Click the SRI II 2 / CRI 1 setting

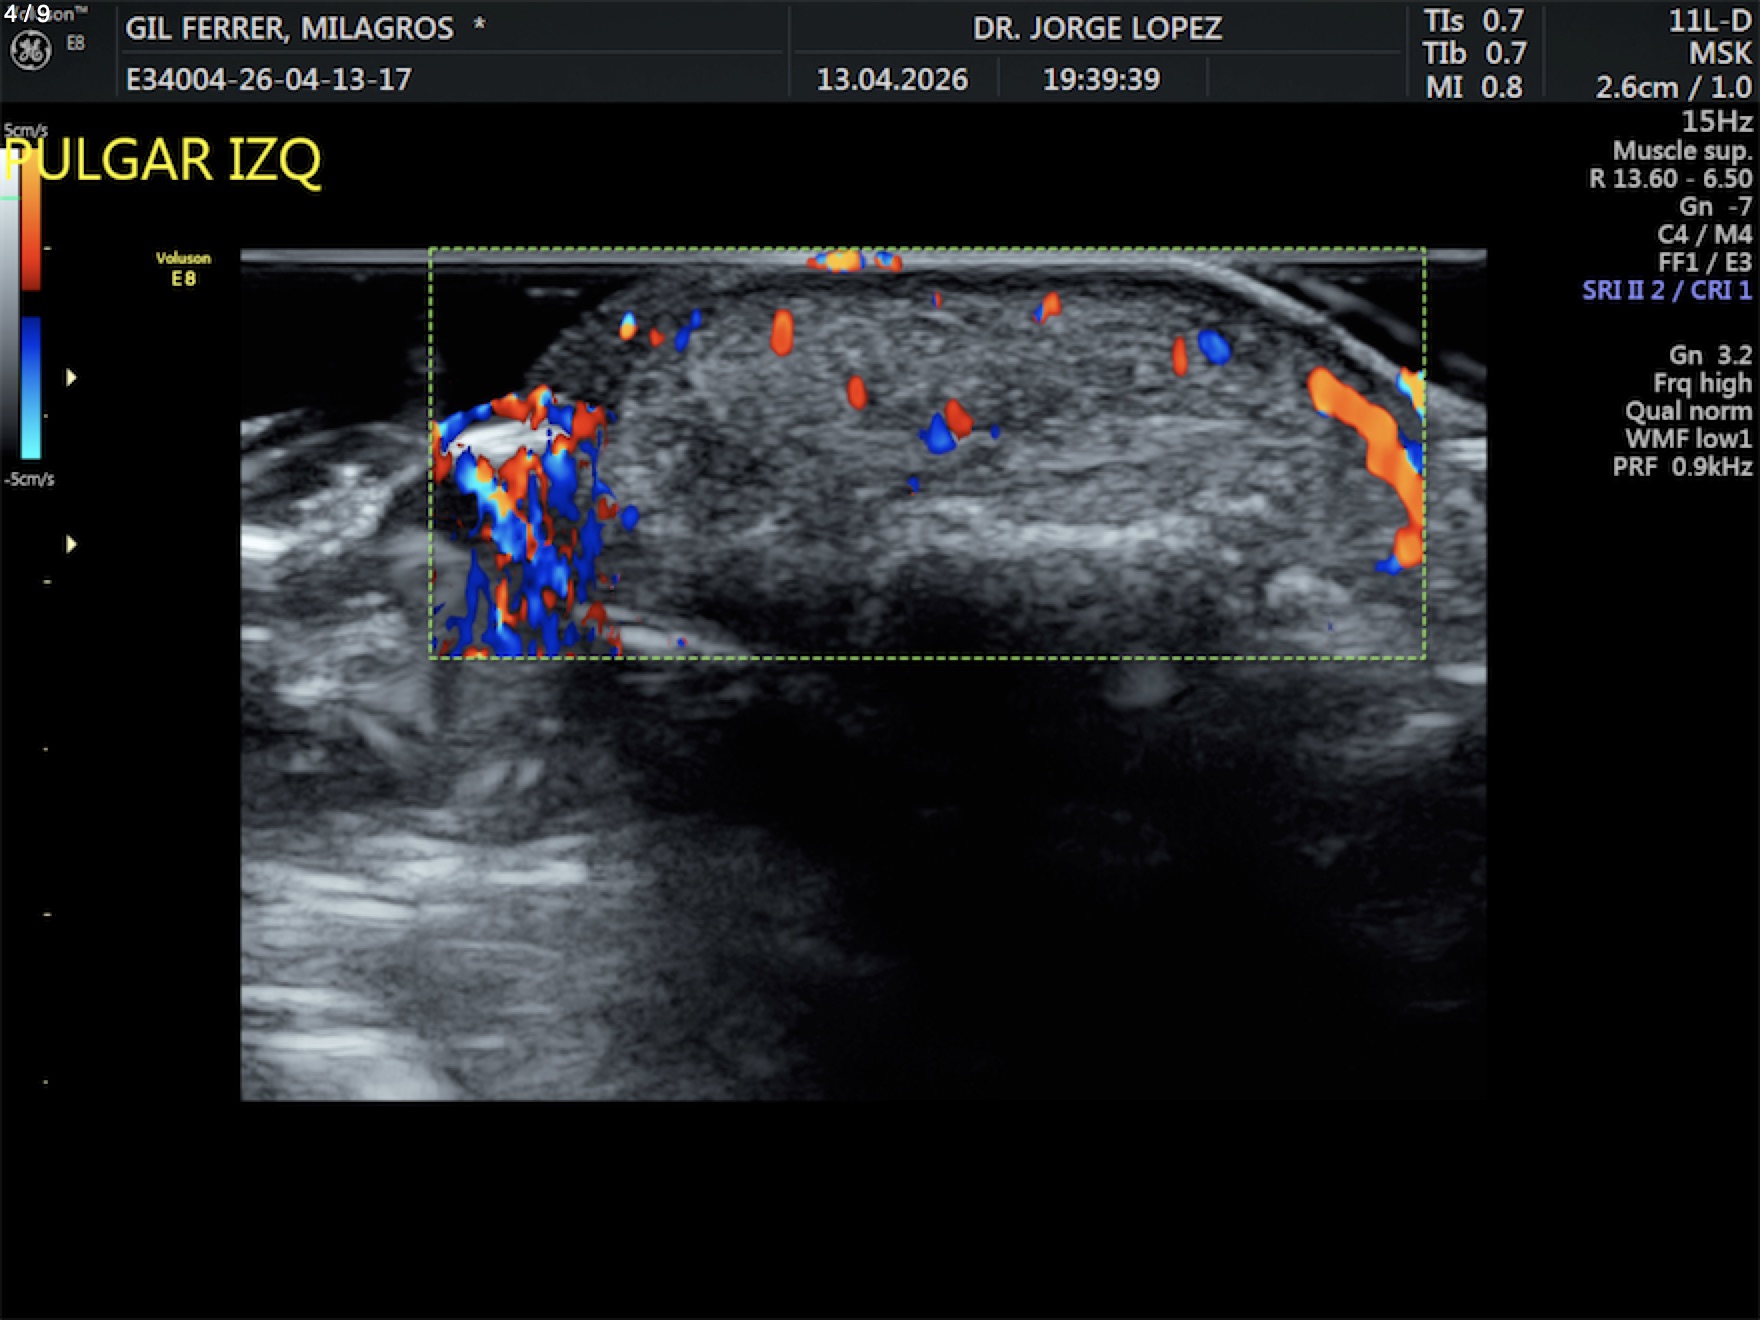pos(1666,290)
